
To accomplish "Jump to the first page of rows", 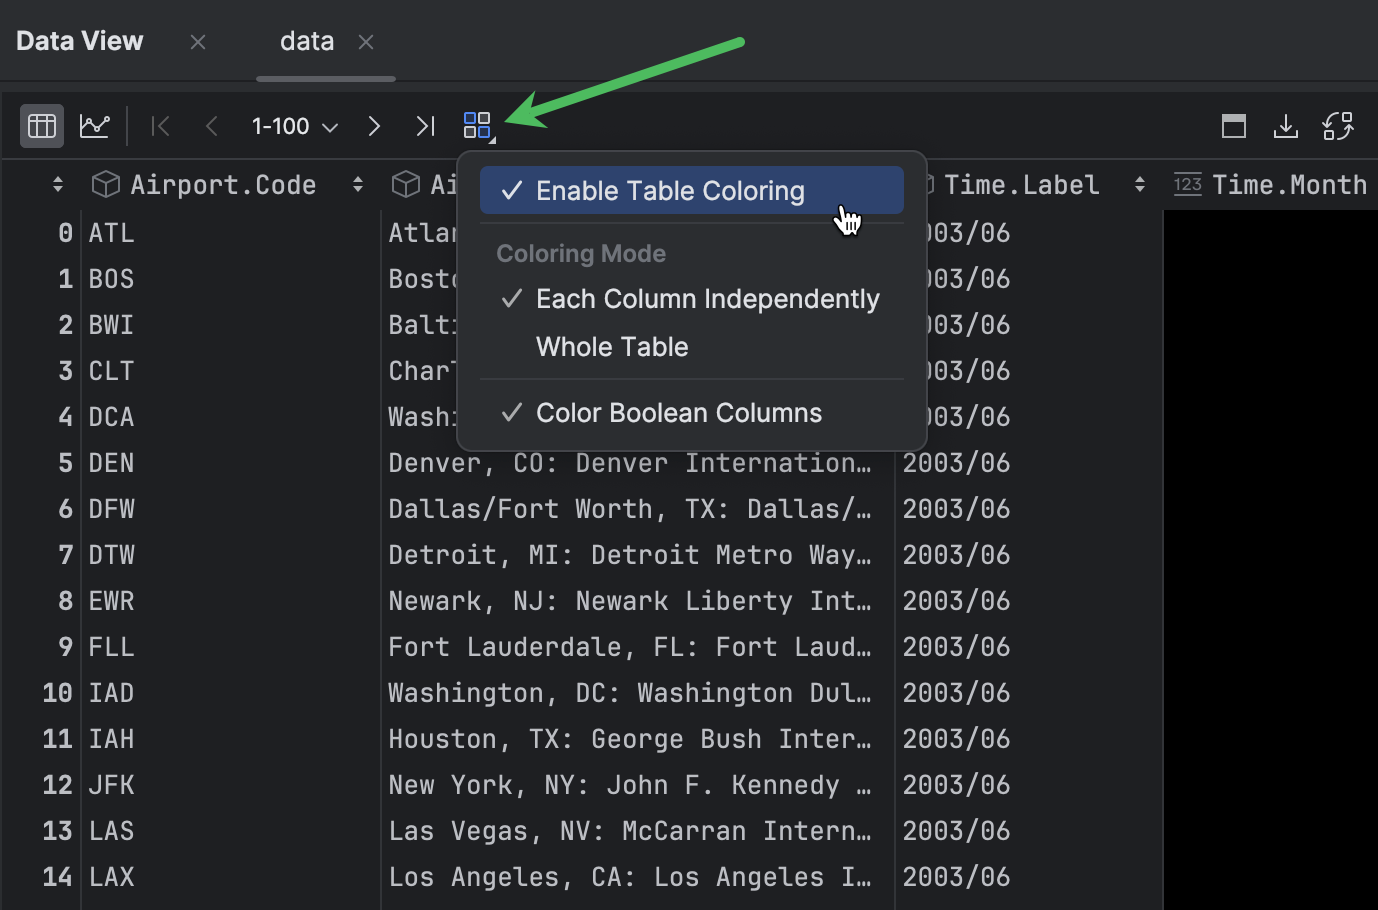I will [x=160, y=125].
